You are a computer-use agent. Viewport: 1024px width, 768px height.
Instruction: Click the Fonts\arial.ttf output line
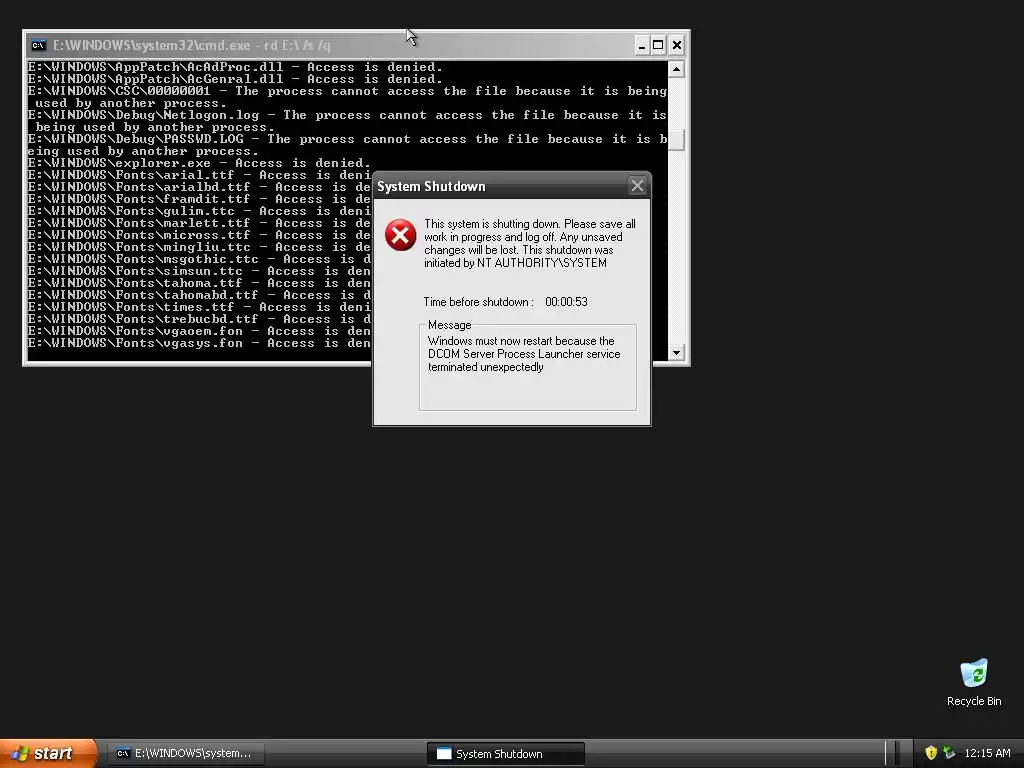point(199,175)
